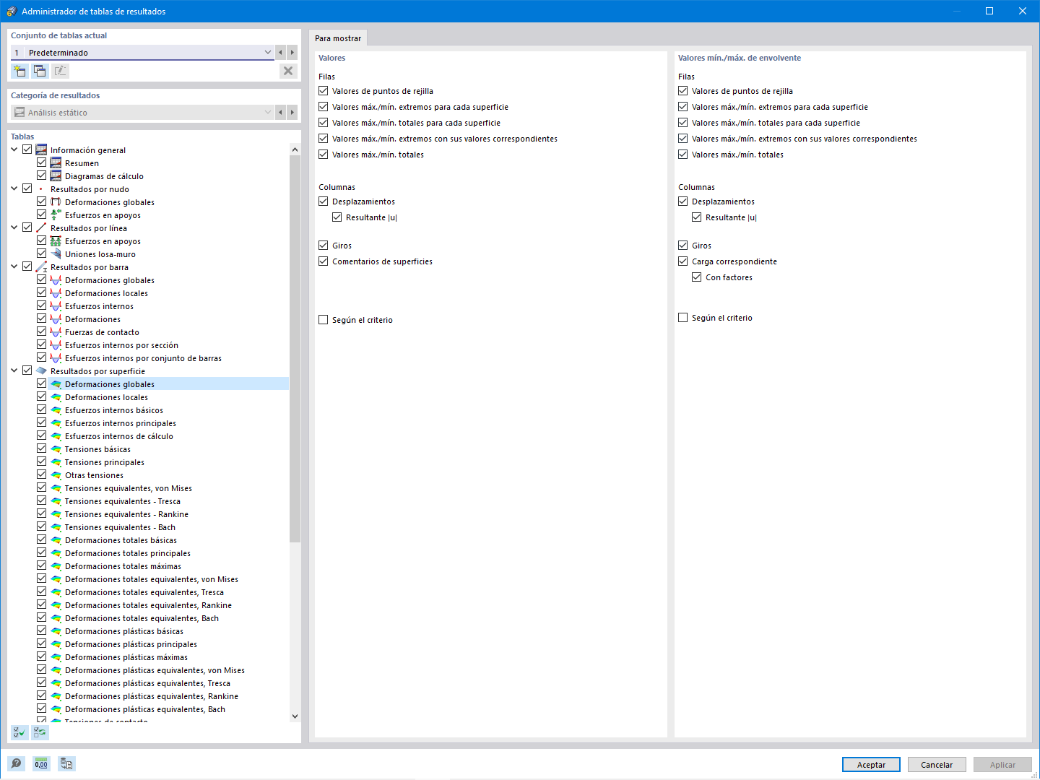Click the table settings icon next to 0,00
Screen dimensions: 1040x780
tap(67, 764)
